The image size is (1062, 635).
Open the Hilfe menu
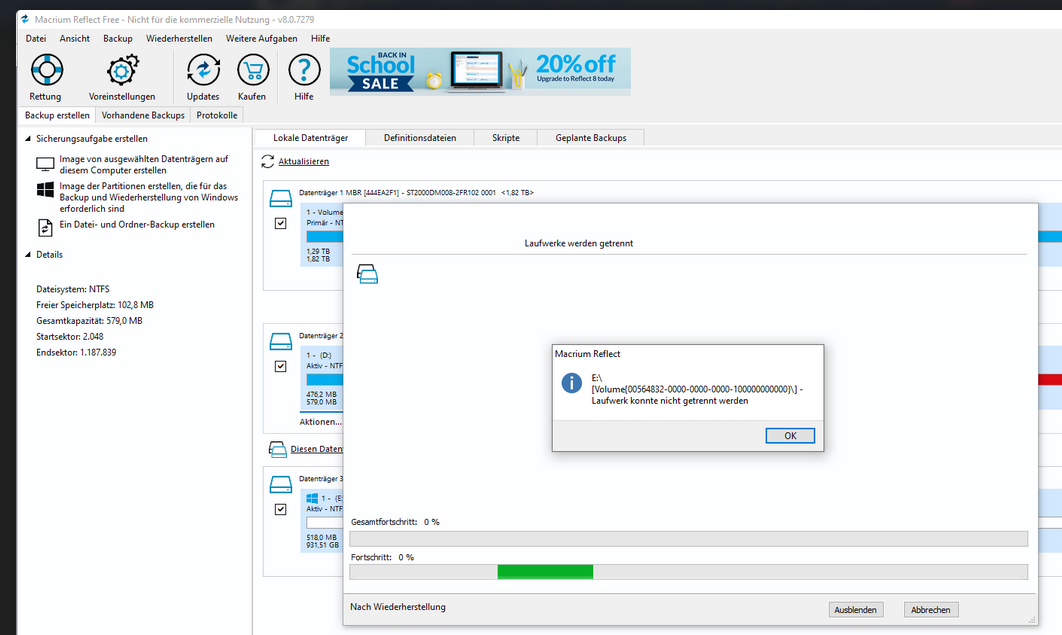[x=320, y=39]
